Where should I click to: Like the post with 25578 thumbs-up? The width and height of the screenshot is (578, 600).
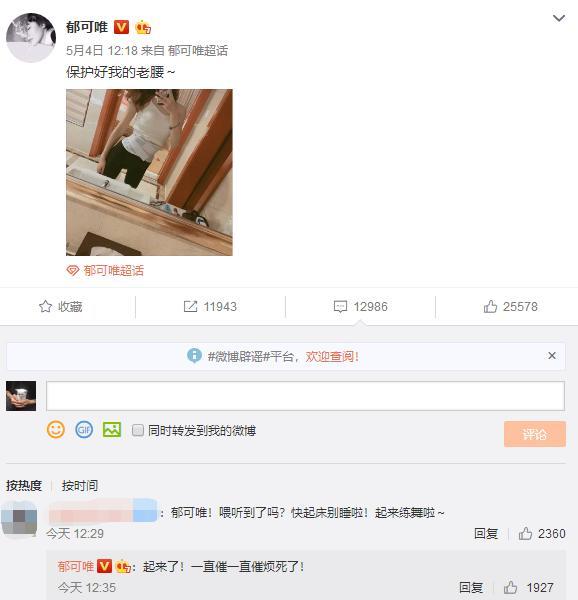(x=490, y=306)
